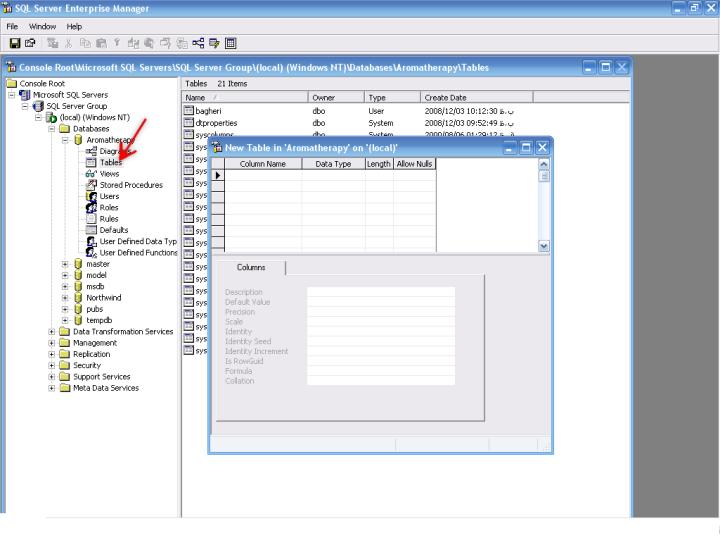Image resolution: width=720 pixels, height=540 pixels.
Task: Click the Aromatherapy database icon
Action: point(78,140)
